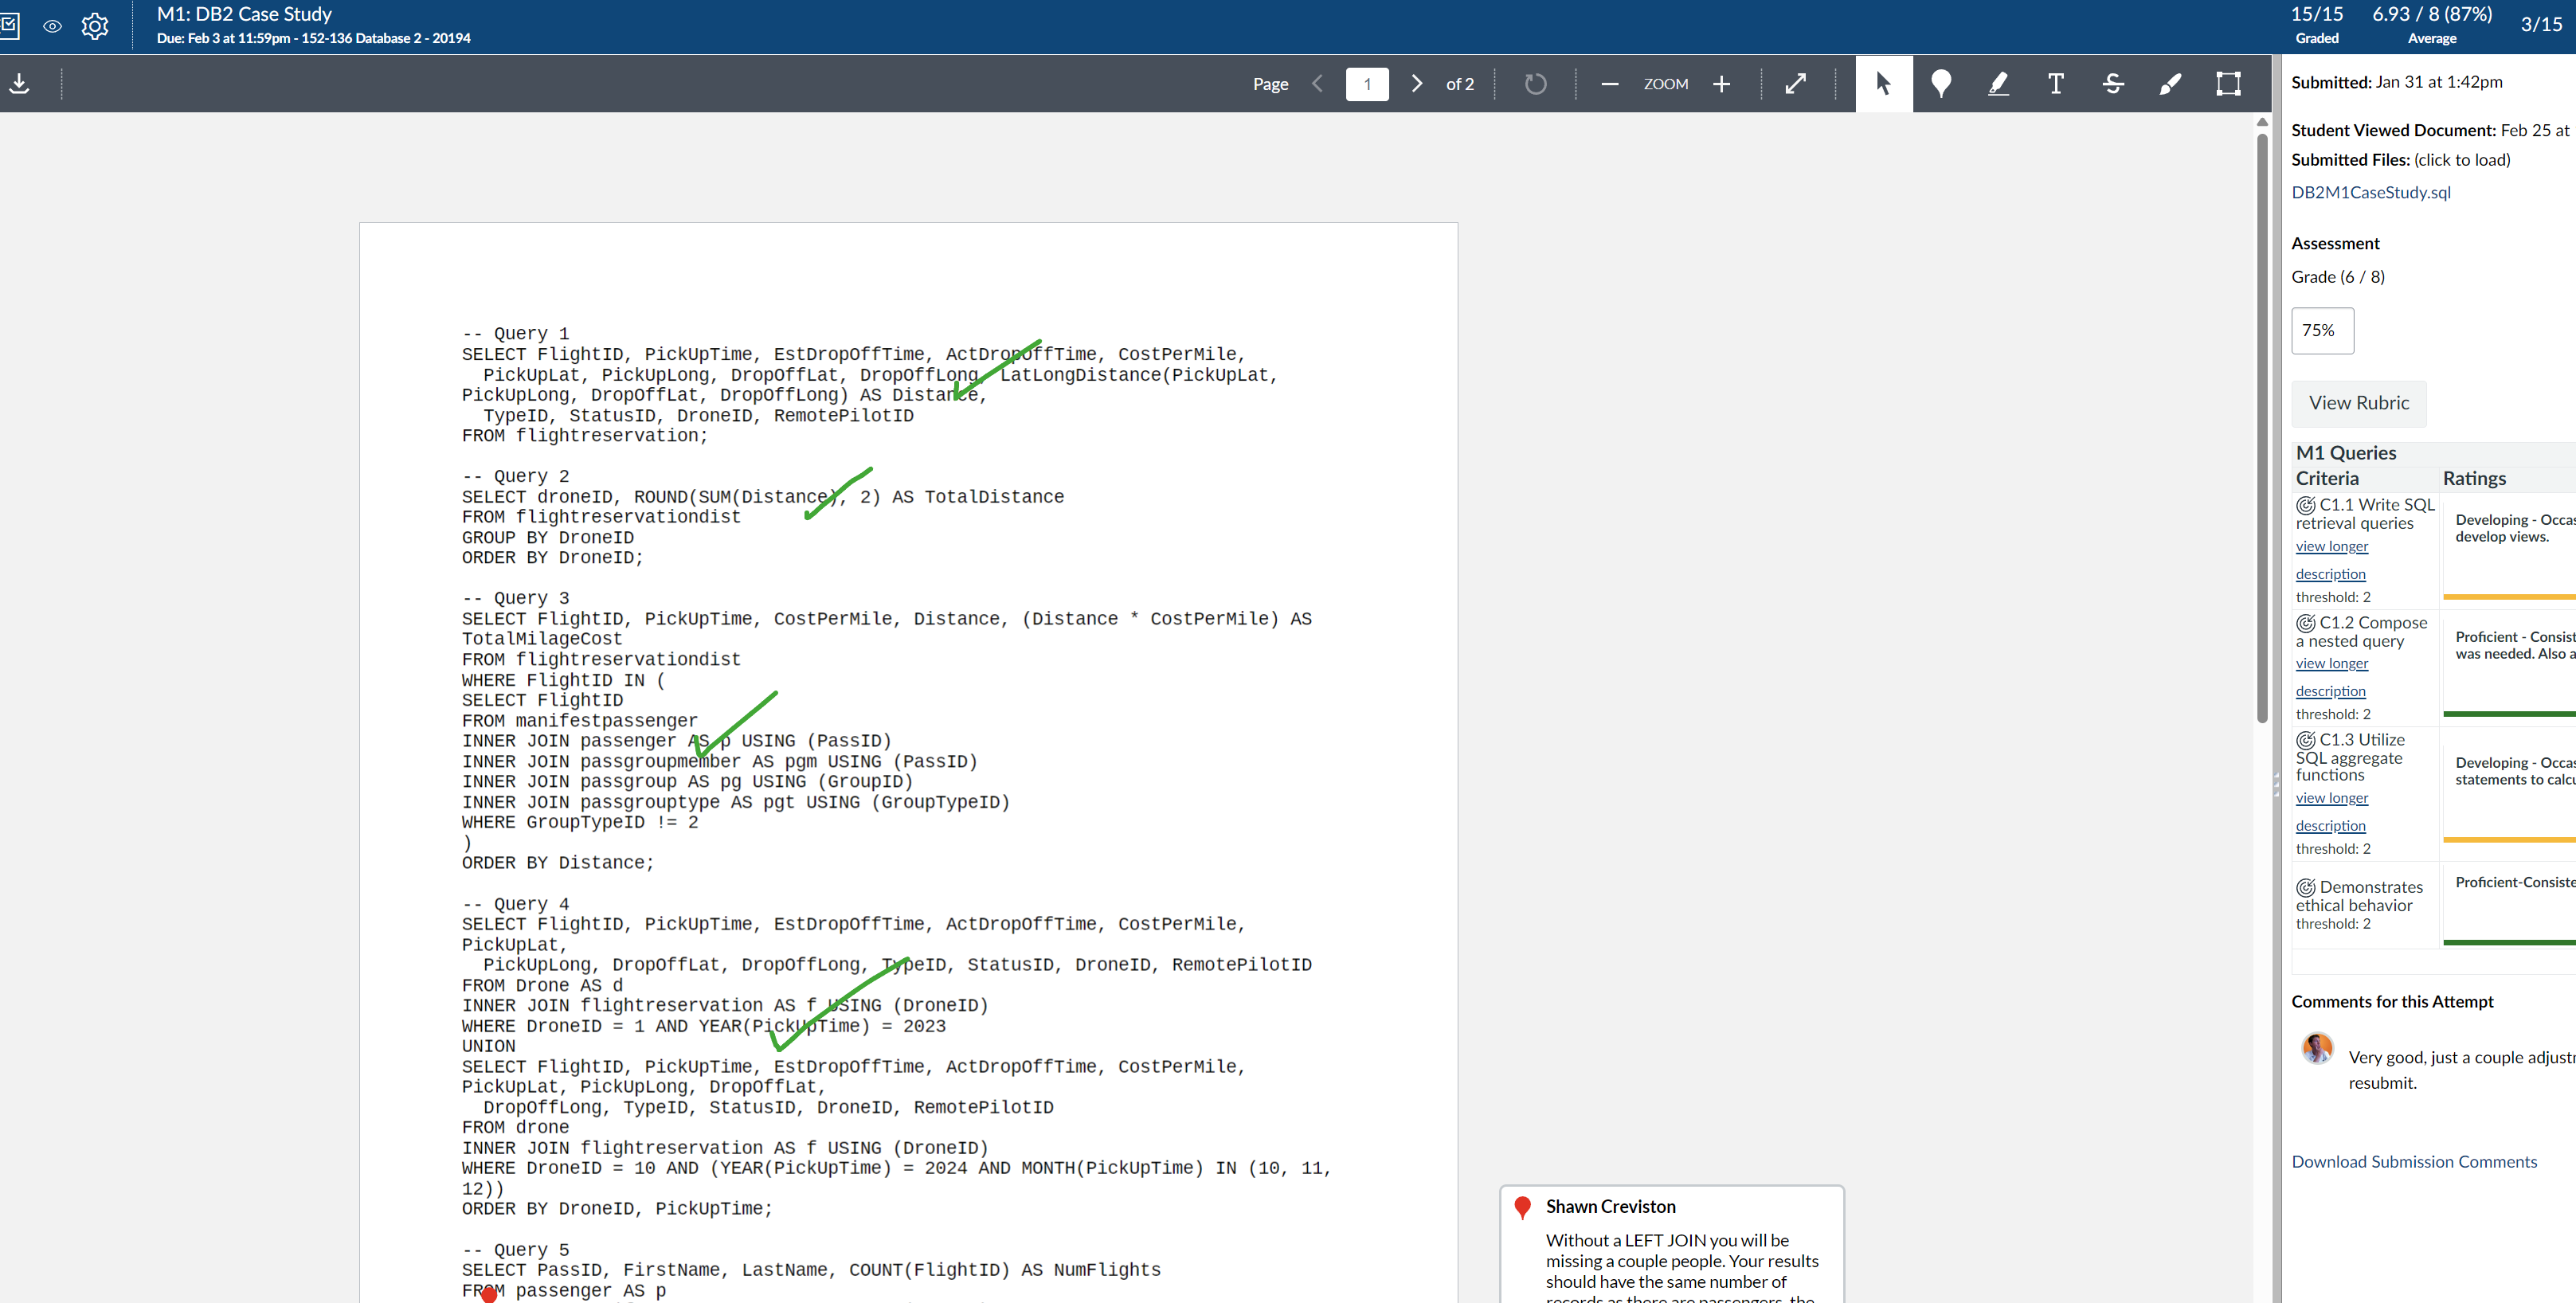This screenshot has height=1303, width=2576.
Task: Expand C1.1 view longer description
Action: pyautogui.click(x=2331, y=546)
